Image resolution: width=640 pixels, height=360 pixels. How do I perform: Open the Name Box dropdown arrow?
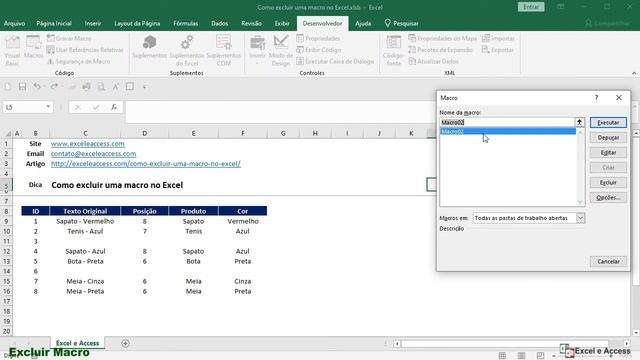(x=48, y=107)
